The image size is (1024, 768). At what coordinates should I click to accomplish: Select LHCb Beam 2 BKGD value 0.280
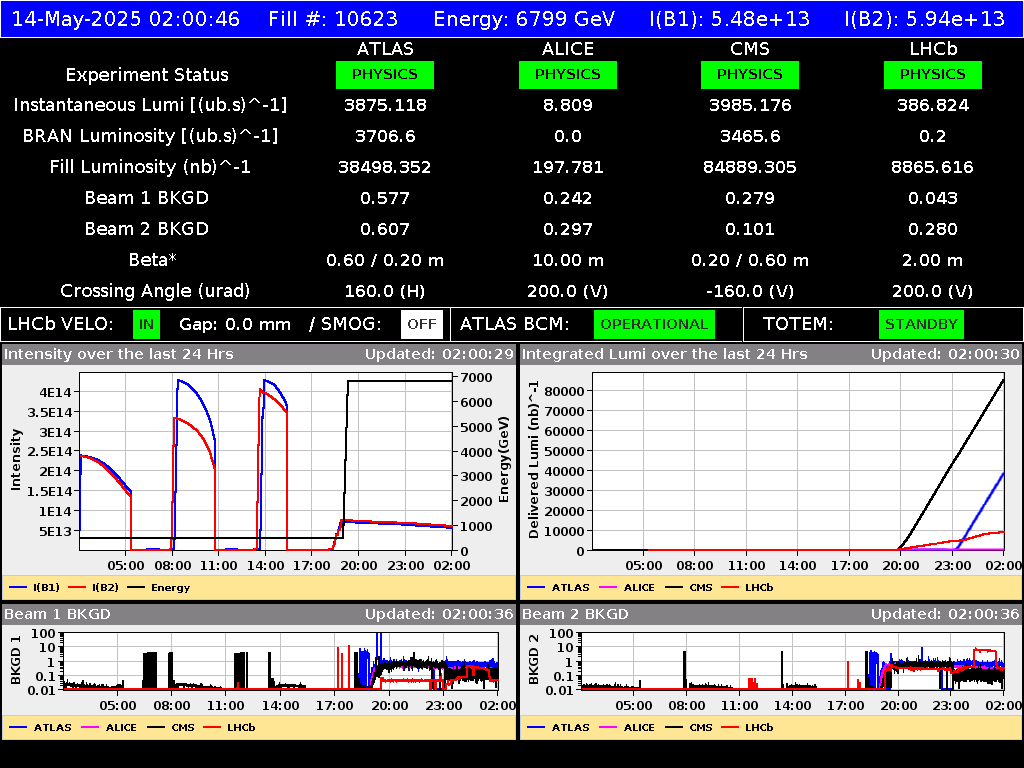click(x=933, y=229)
